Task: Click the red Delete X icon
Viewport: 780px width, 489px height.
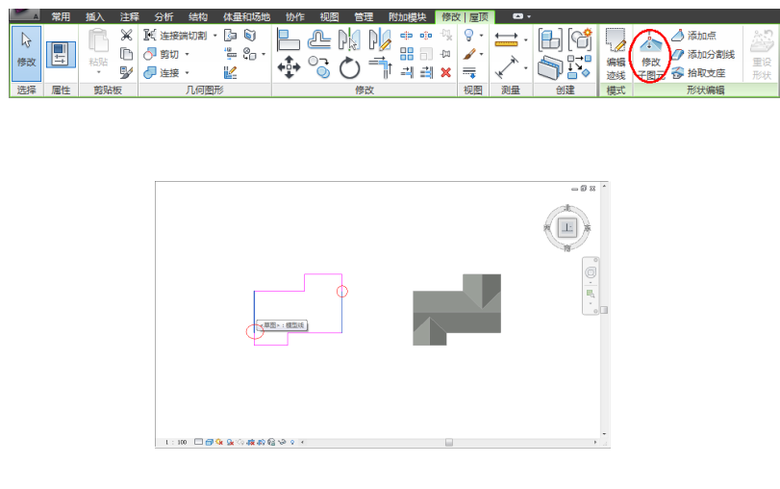Action: (x=445, y=72)
